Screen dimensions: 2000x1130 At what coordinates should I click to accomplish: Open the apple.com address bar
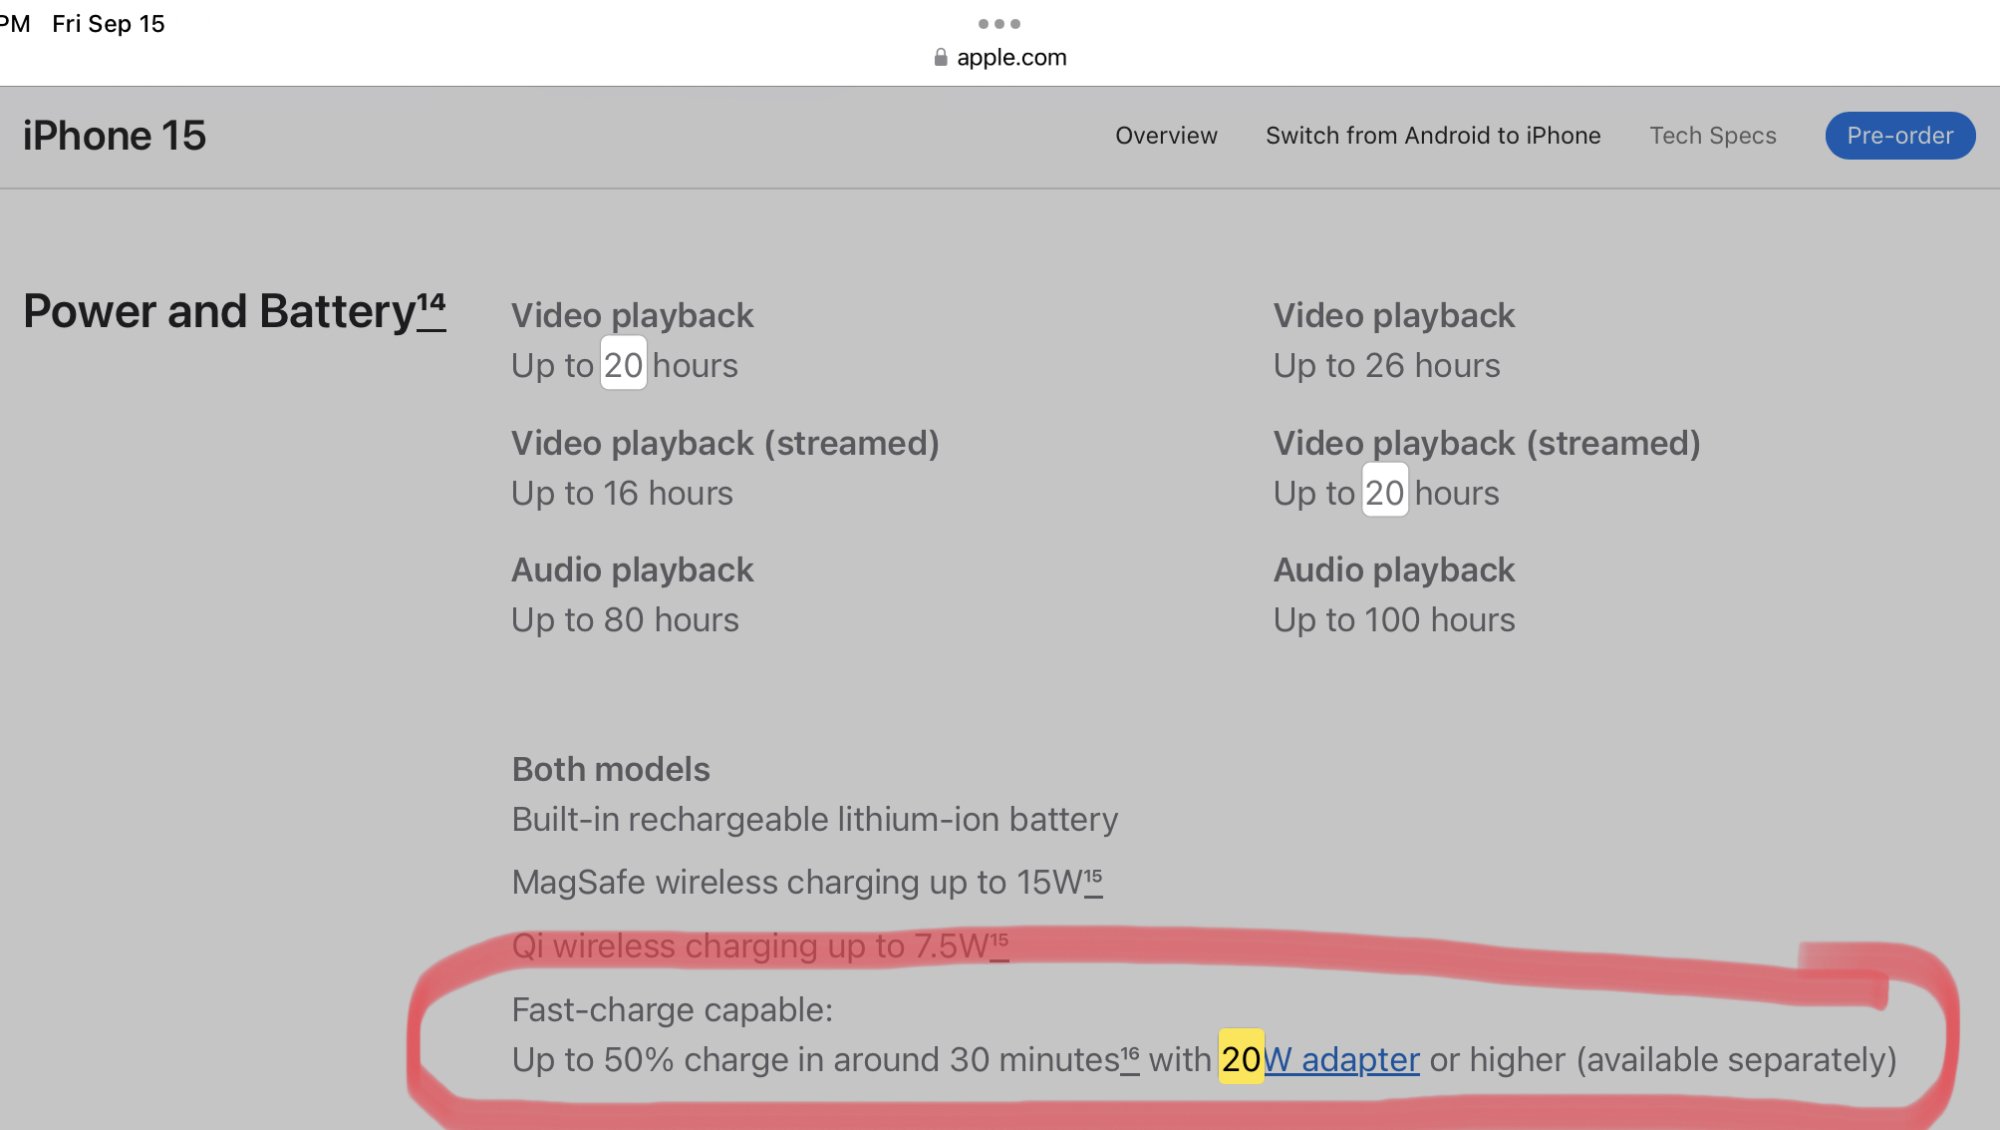coord(1000,57)
